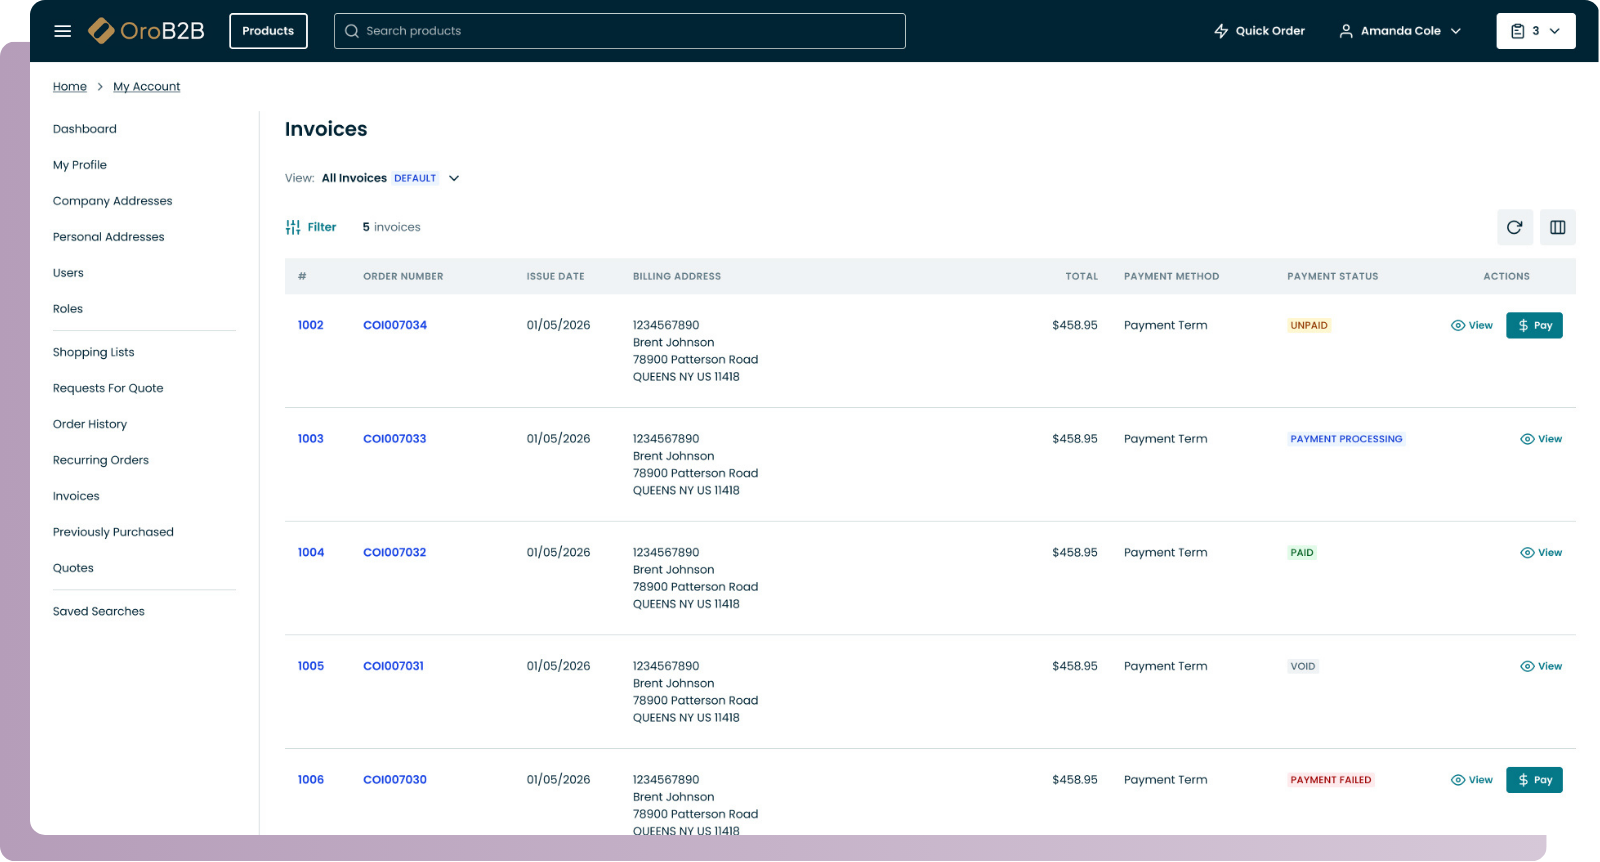Focus the Search products field
The width and height of the screenshot is (1600, 862).
[620, 31]
